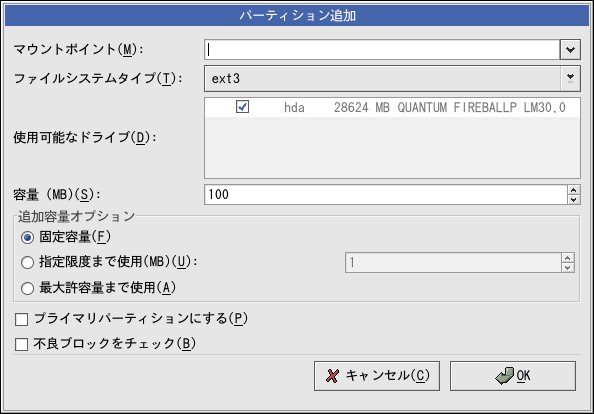Decrease the limit MB spinner value
594x414 pixels.
click(x=567, y=267)
